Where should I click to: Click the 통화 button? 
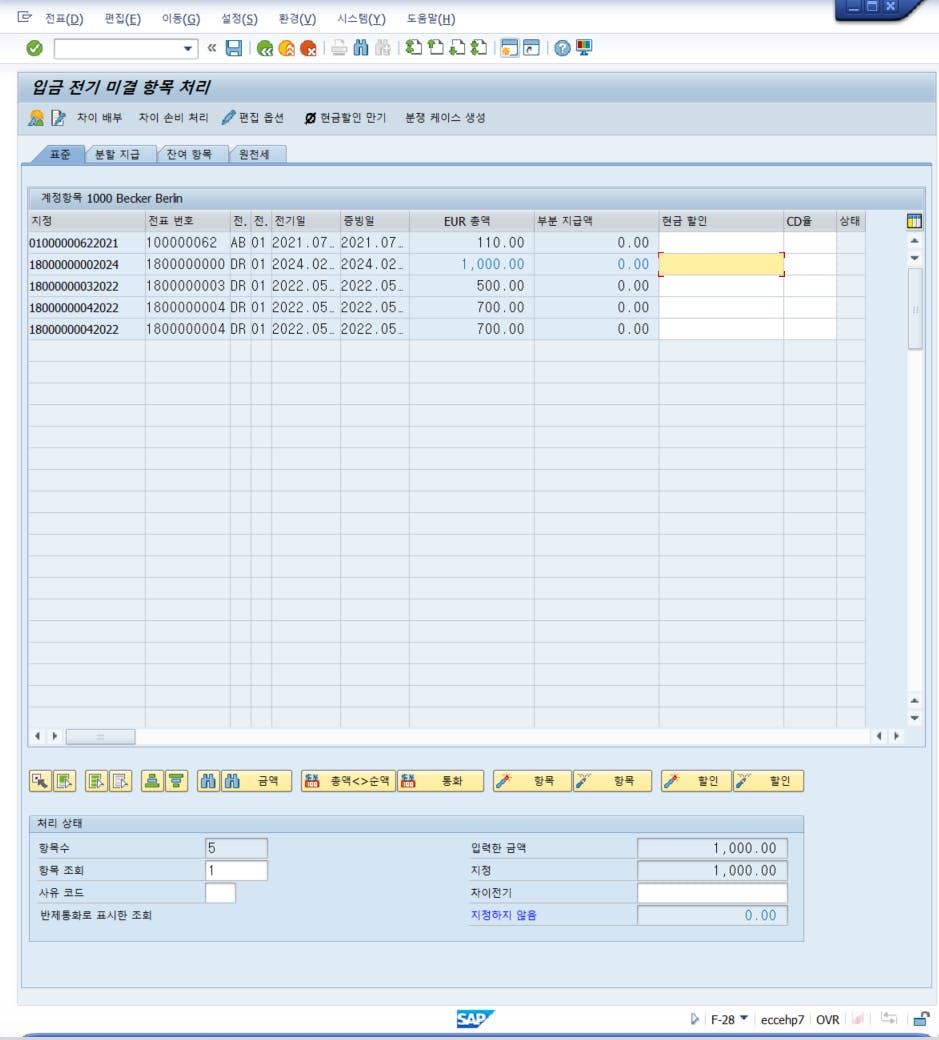[x=440, y=781]
